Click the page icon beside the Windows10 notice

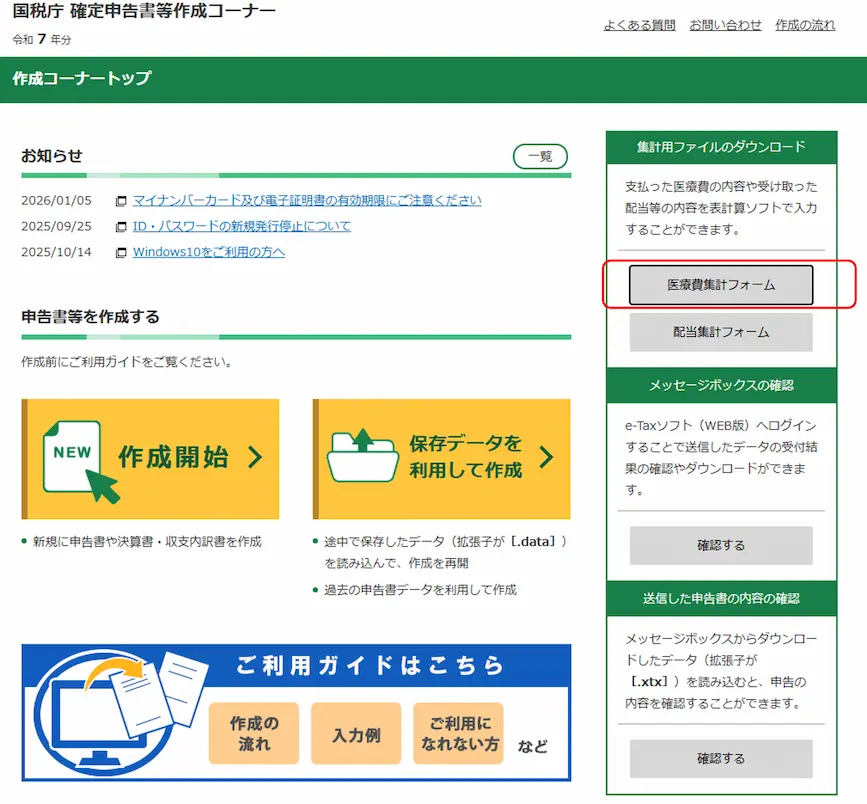point(122,253)
